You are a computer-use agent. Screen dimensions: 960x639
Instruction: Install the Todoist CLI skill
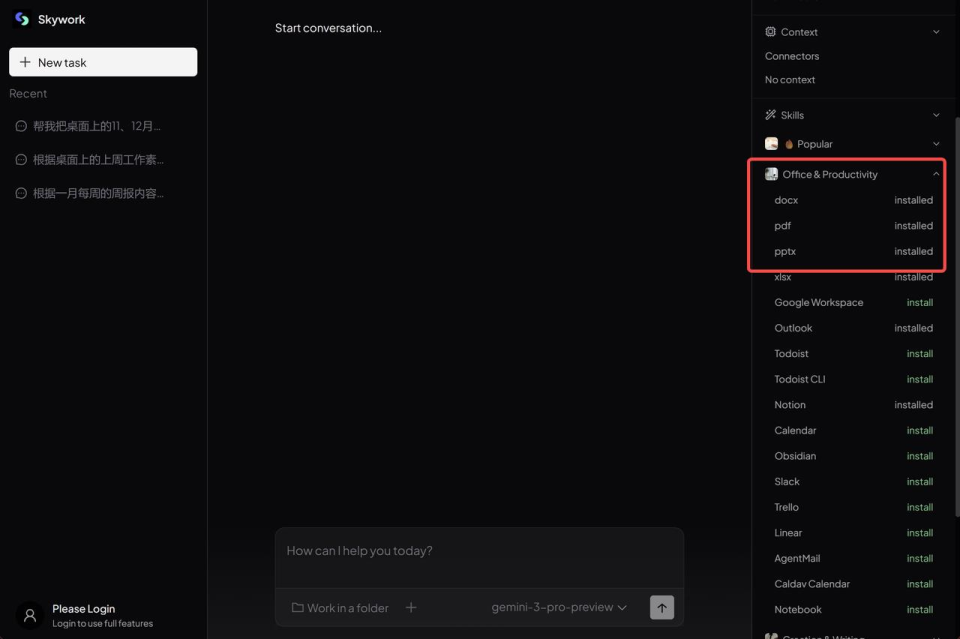(920, 379)
